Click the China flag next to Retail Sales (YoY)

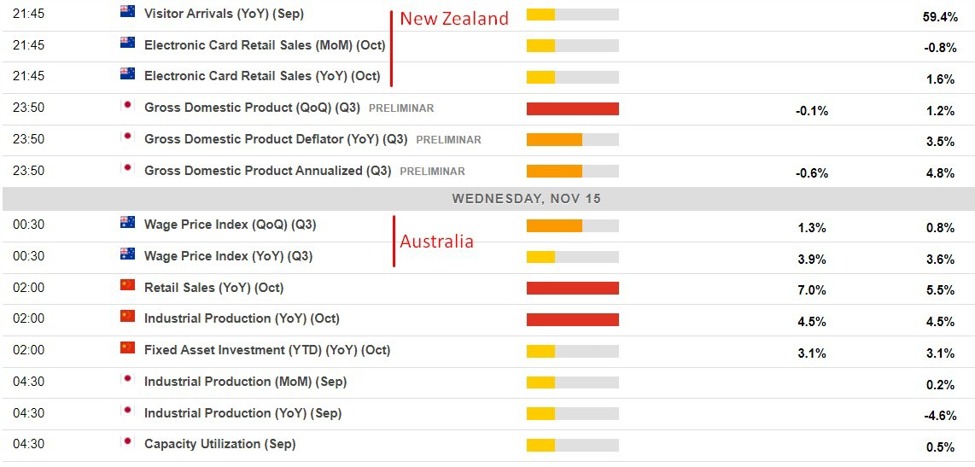click(x=127, y=285)
